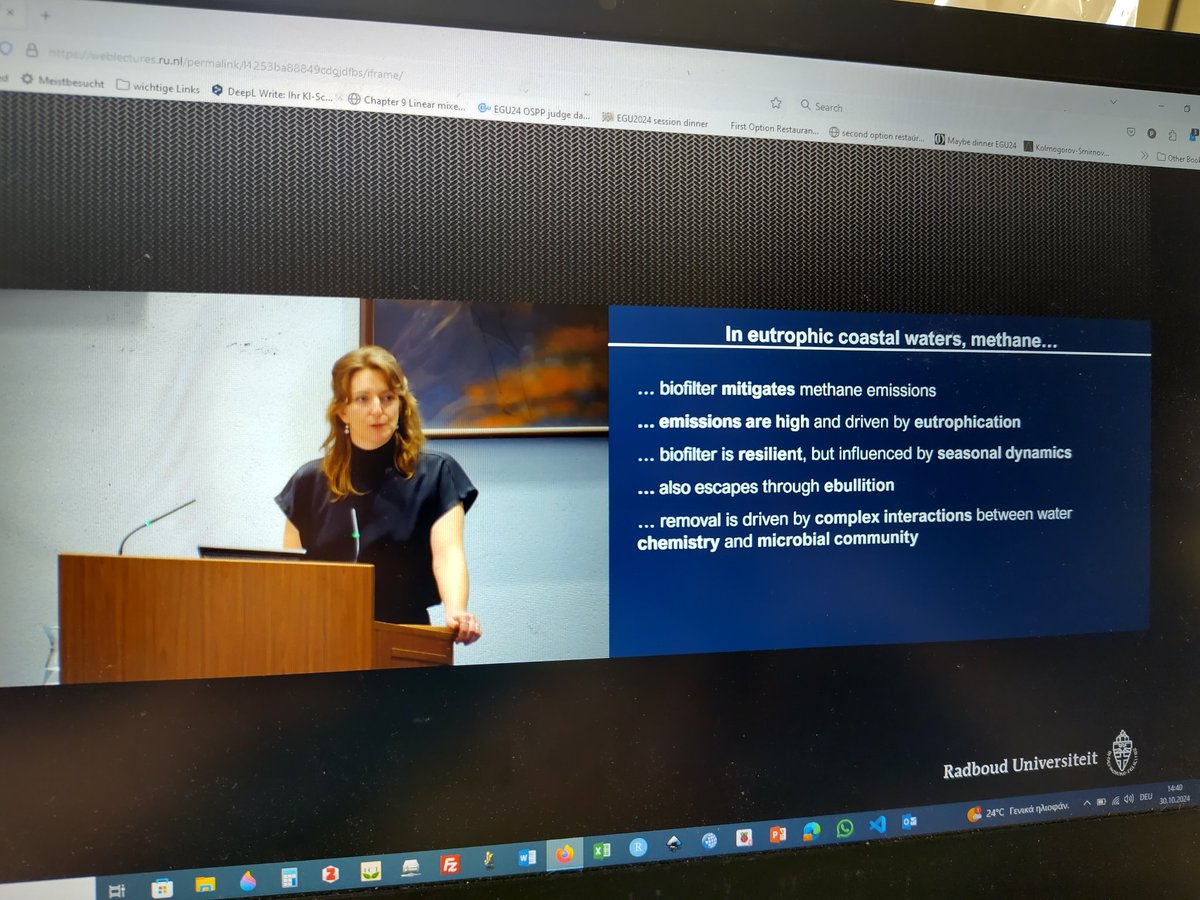Viewport: 1200px width, 900px height.
Task: Switch the DEU keyboard language indicator
Action: 1146,797
